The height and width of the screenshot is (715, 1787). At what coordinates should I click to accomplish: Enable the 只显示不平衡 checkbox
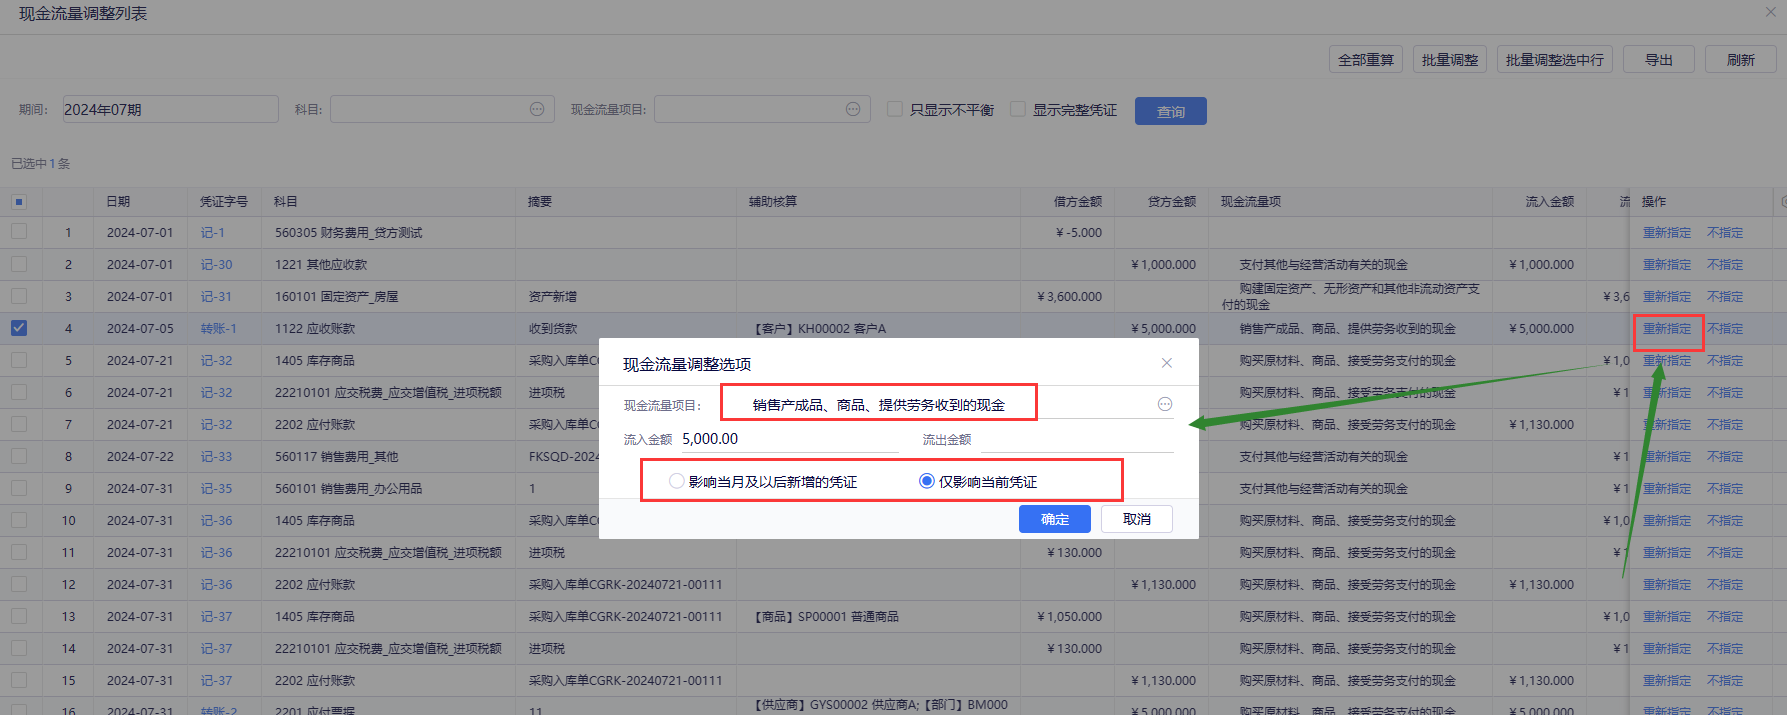pos(895,109)
